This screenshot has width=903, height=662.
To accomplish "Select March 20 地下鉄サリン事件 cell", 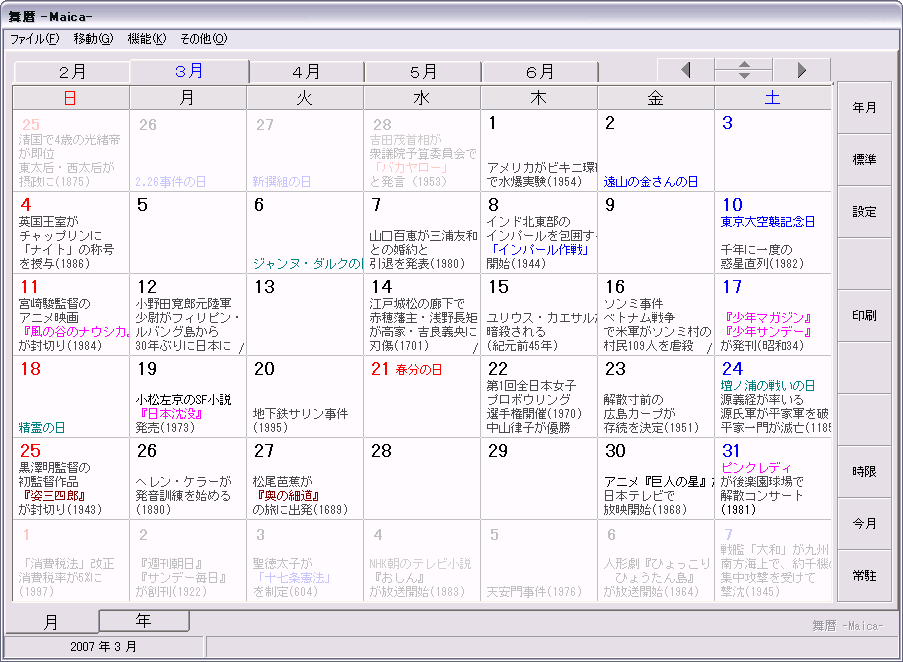I will [305, 397].
